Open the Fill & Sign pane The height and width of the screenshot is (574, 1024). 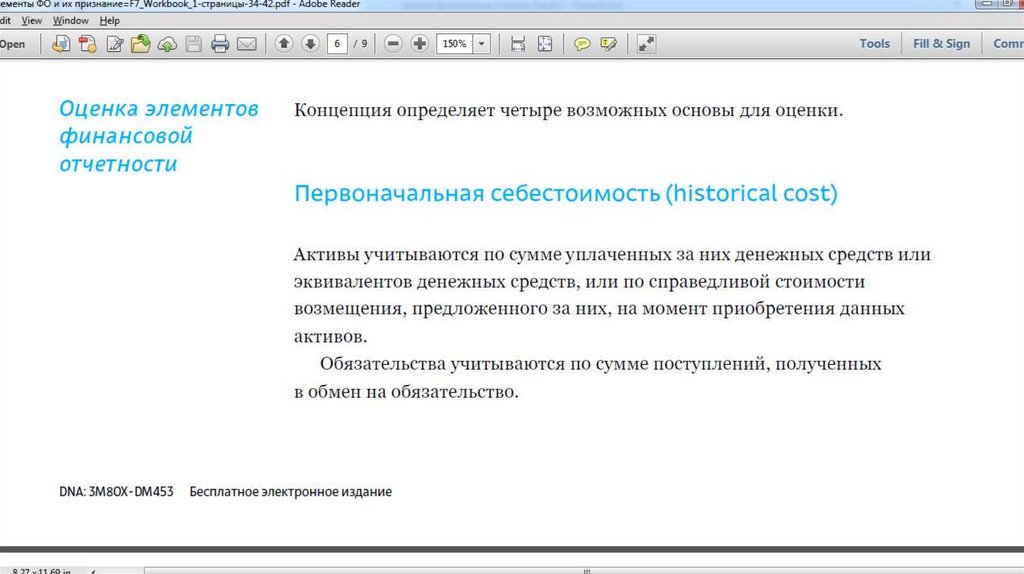(x=941, y=44)
